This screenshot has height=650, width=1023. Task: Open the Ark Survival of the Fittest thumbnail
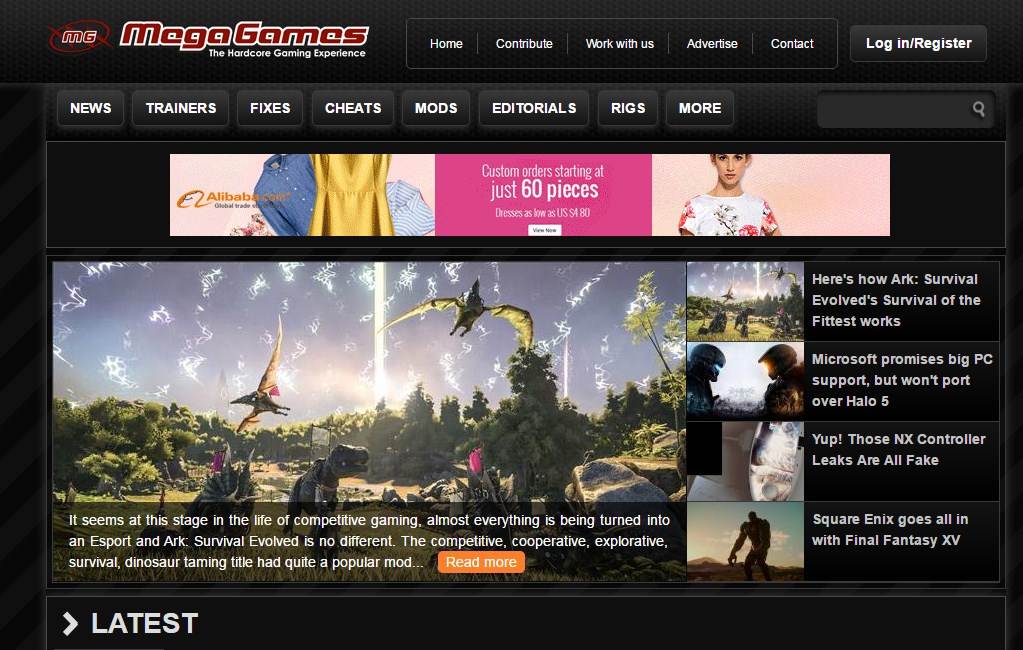click(745, 302)
